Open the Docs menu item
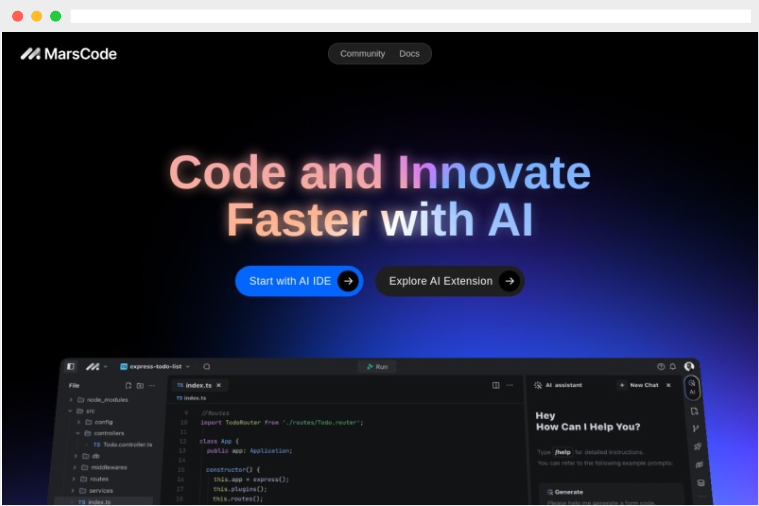The image size is (759, 506). tap(409, 54)
